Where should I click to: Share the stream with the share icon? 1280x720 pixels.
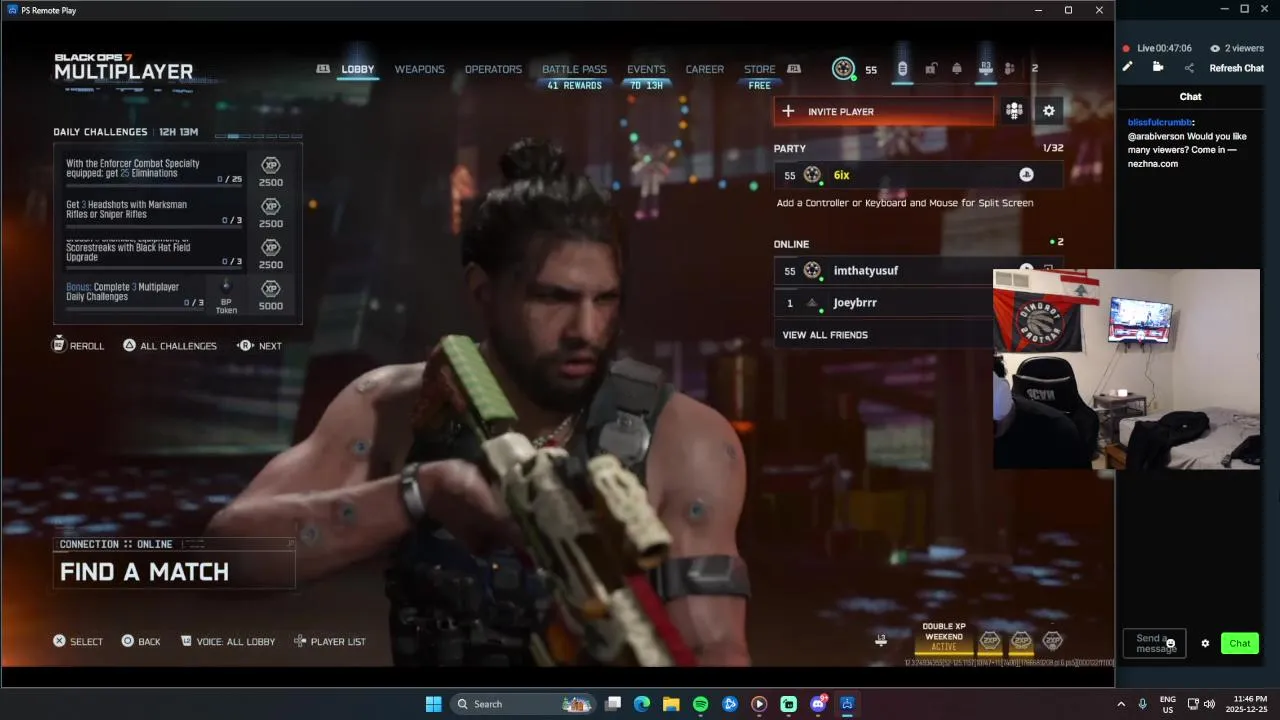click(1189, 68)
